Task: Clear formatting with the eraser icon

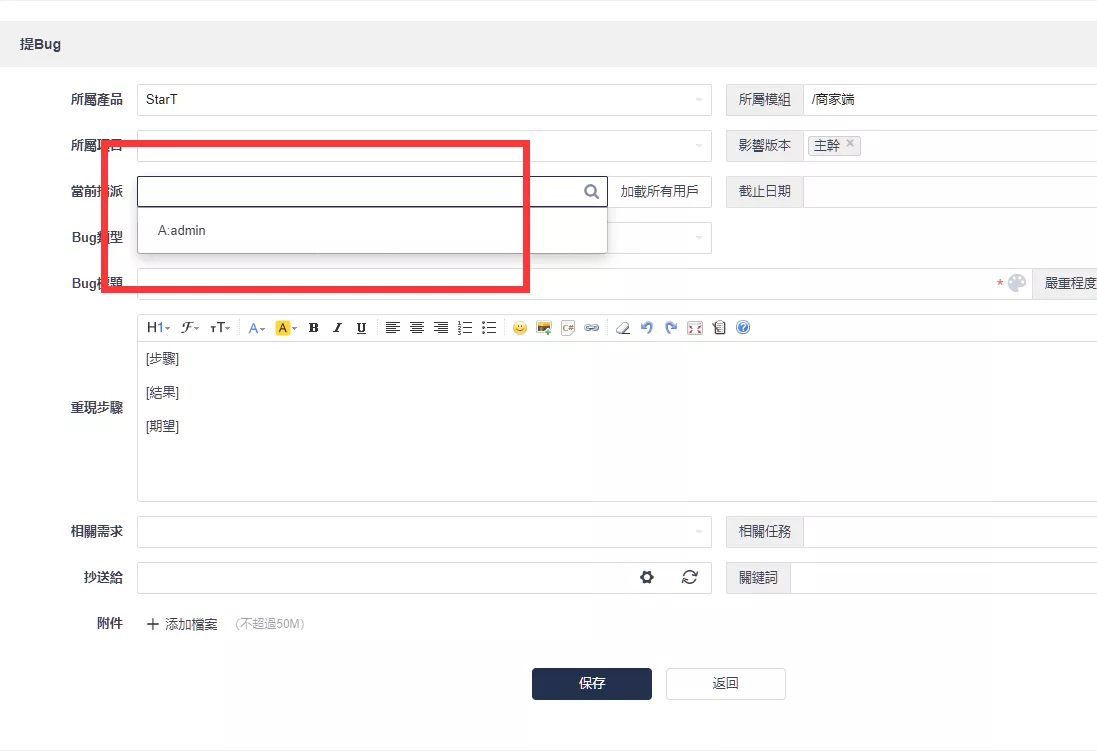Action: (x=623, y=327)
